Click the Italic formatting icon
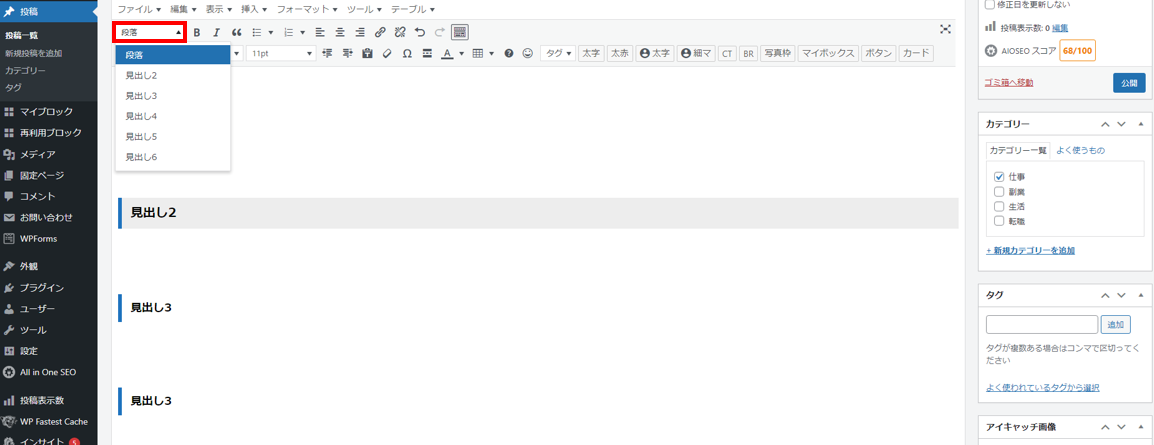This screenshot has height=445, width=1154. pos(216,32)
